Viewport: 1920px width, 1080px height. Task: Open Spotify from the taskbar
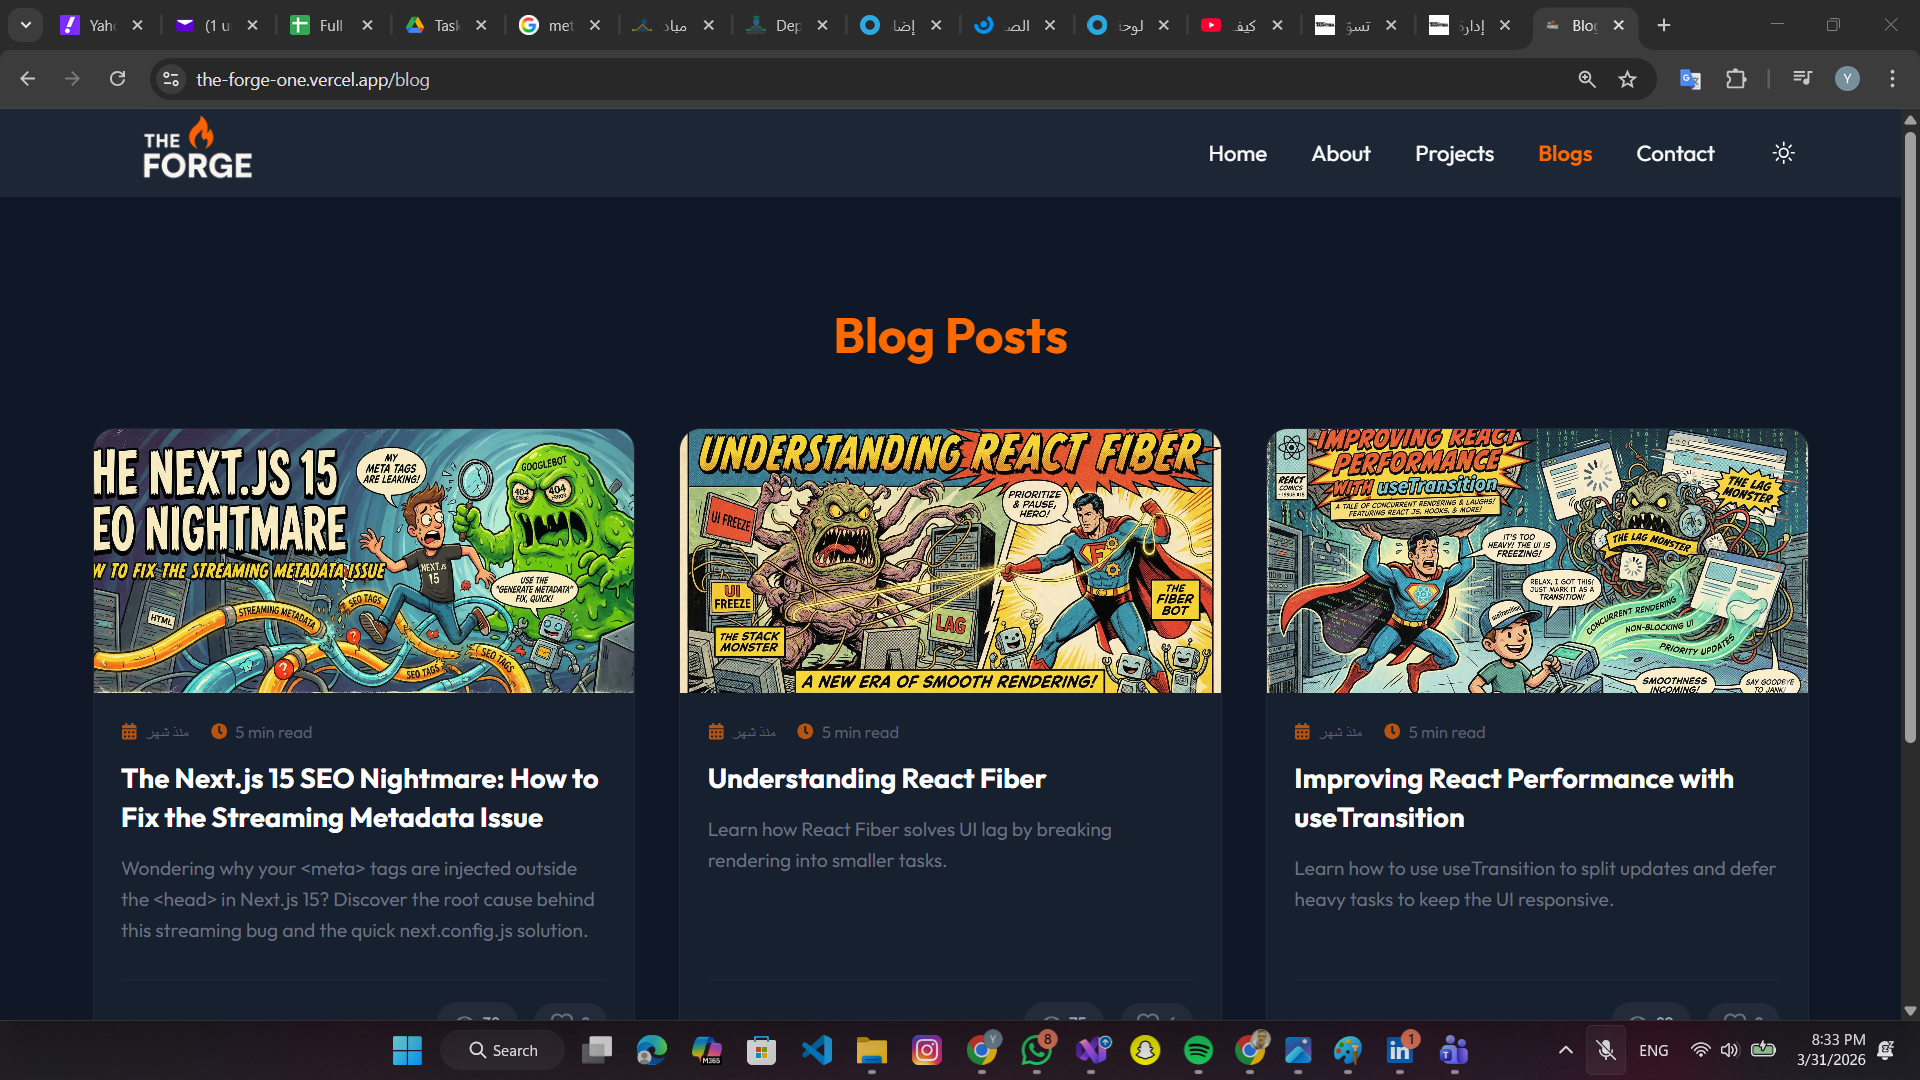(x=1198, y=1050)
